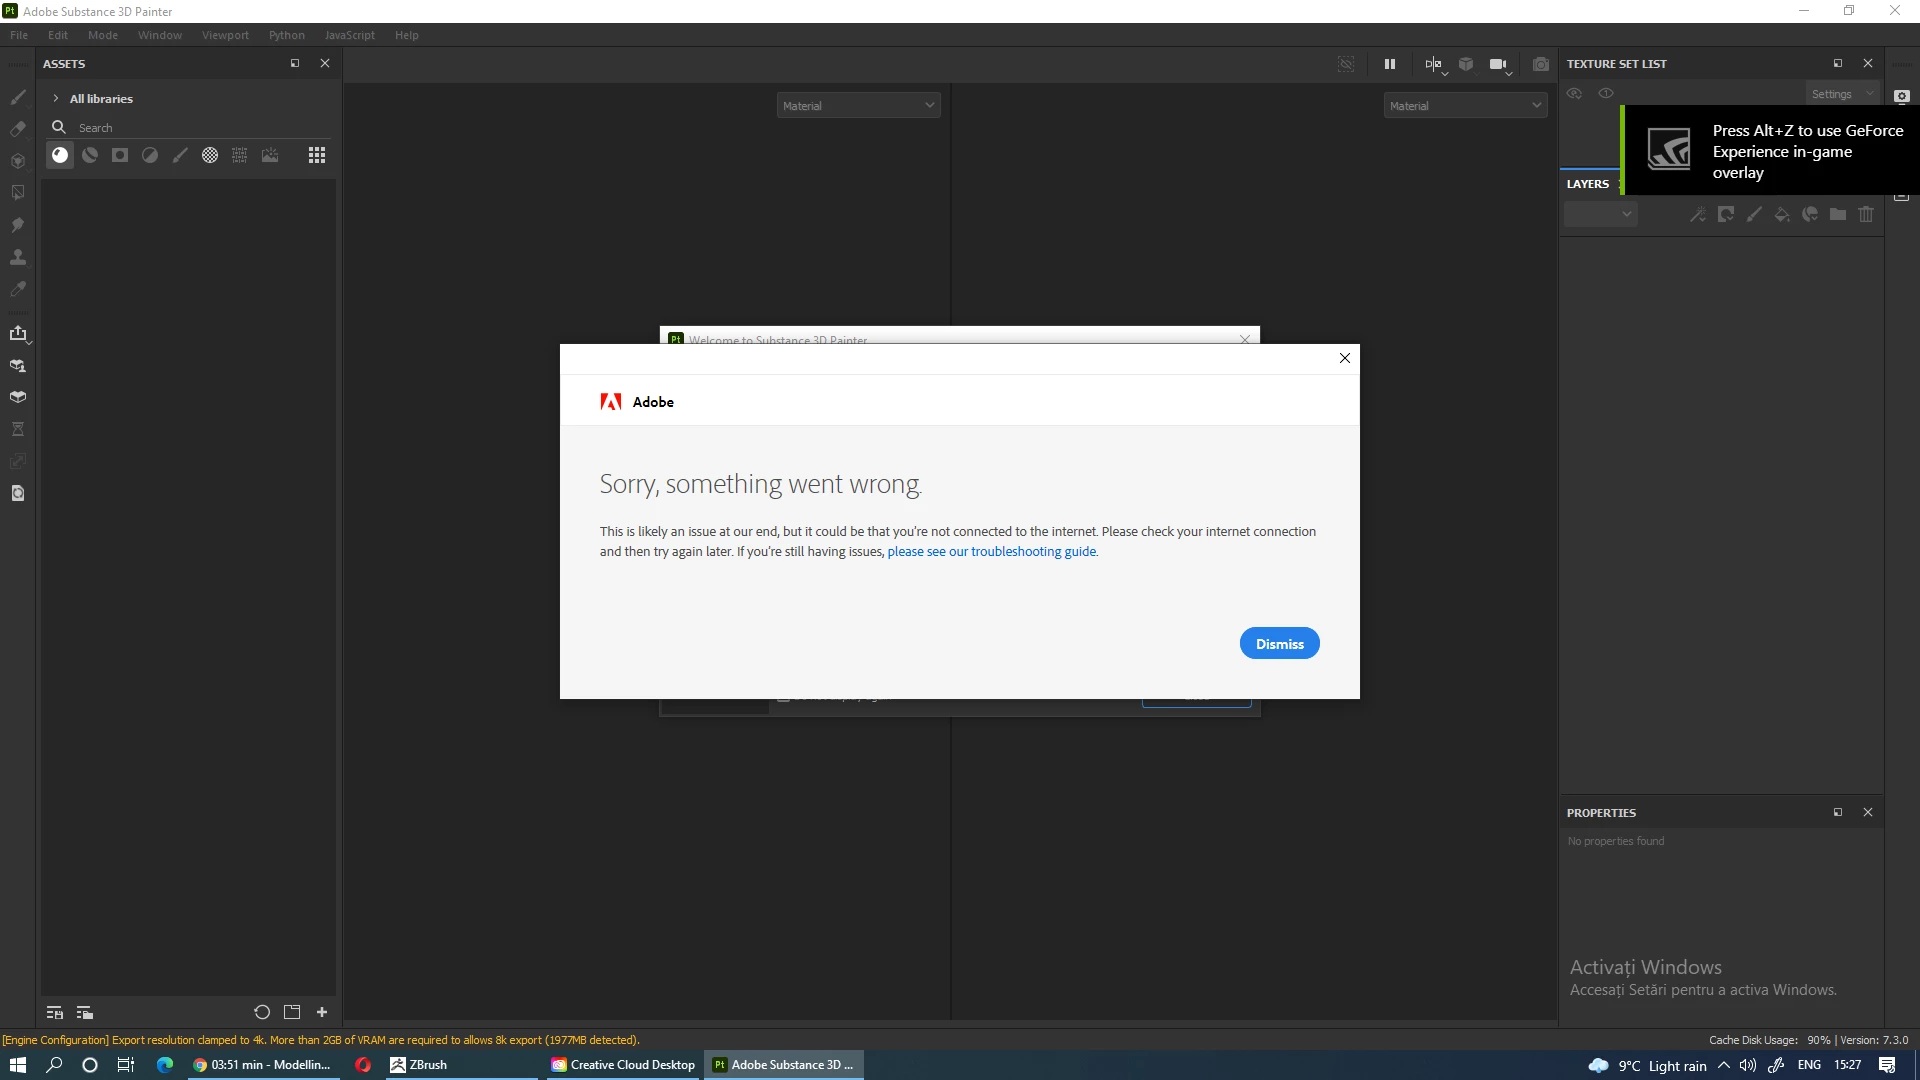Select the Smart materials filter icon
The height and width of the screenshot is (1080, 1920).
(x=90, y=155)
